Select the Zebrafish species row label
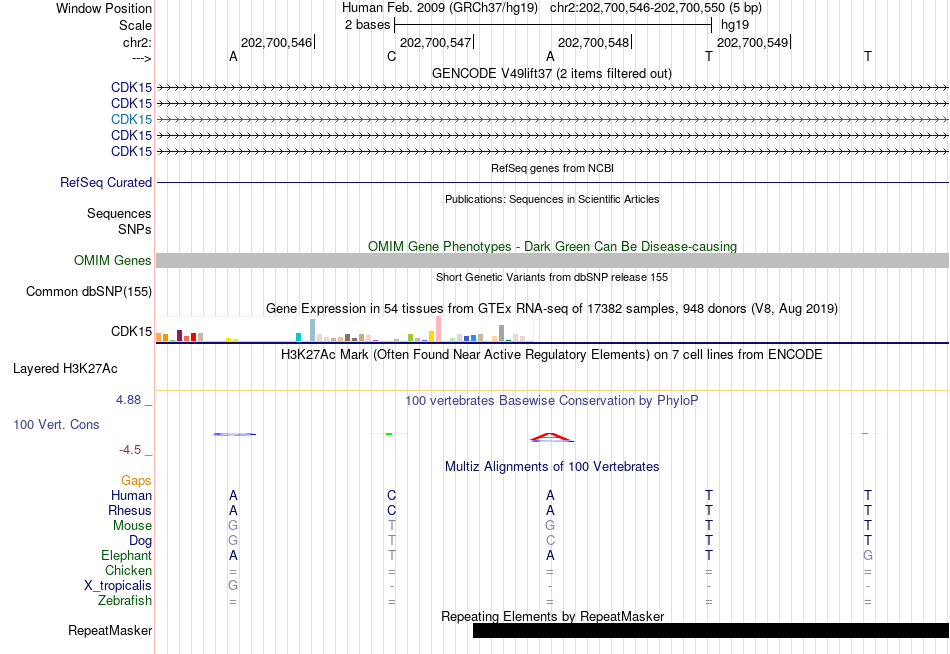Image resolution: width=950 pixels, height=654 pixels. (125, 601)
